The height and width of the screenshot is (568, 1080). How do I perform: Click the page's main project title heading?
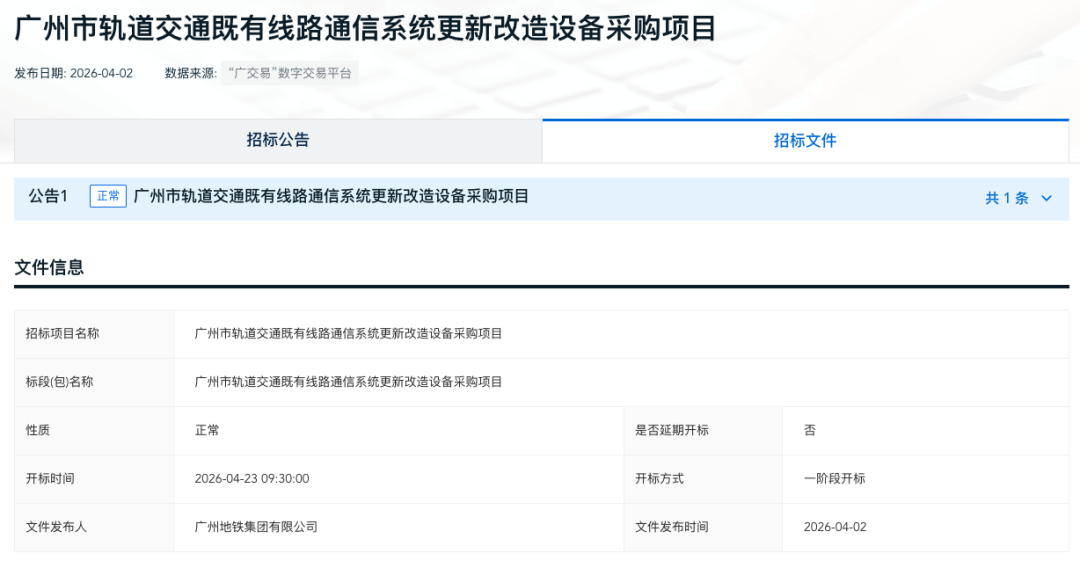(x=365, y=28)
